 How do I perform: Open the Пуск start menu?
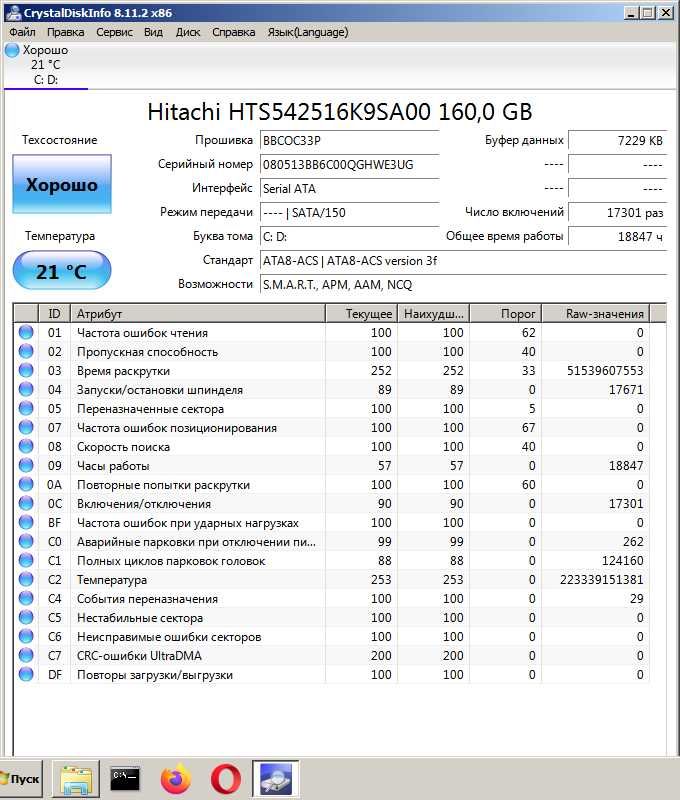tap(21, 779)
